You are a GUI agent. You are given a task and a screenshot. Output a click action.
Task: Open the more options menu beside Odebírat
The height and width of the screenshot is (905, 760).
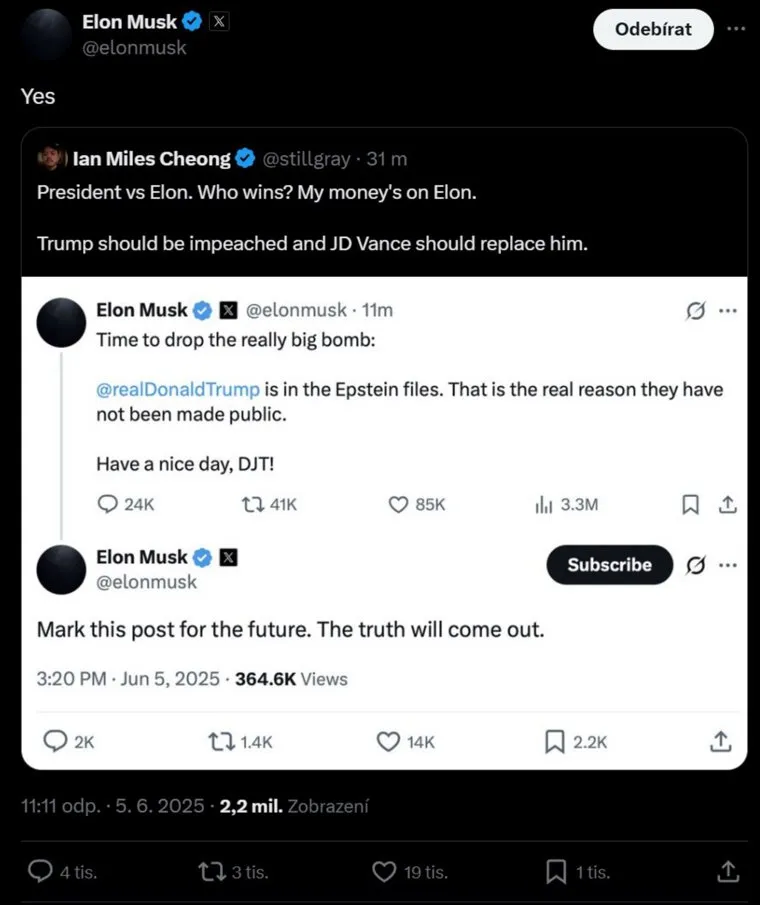pyautogui.click(x=736, y=28)
